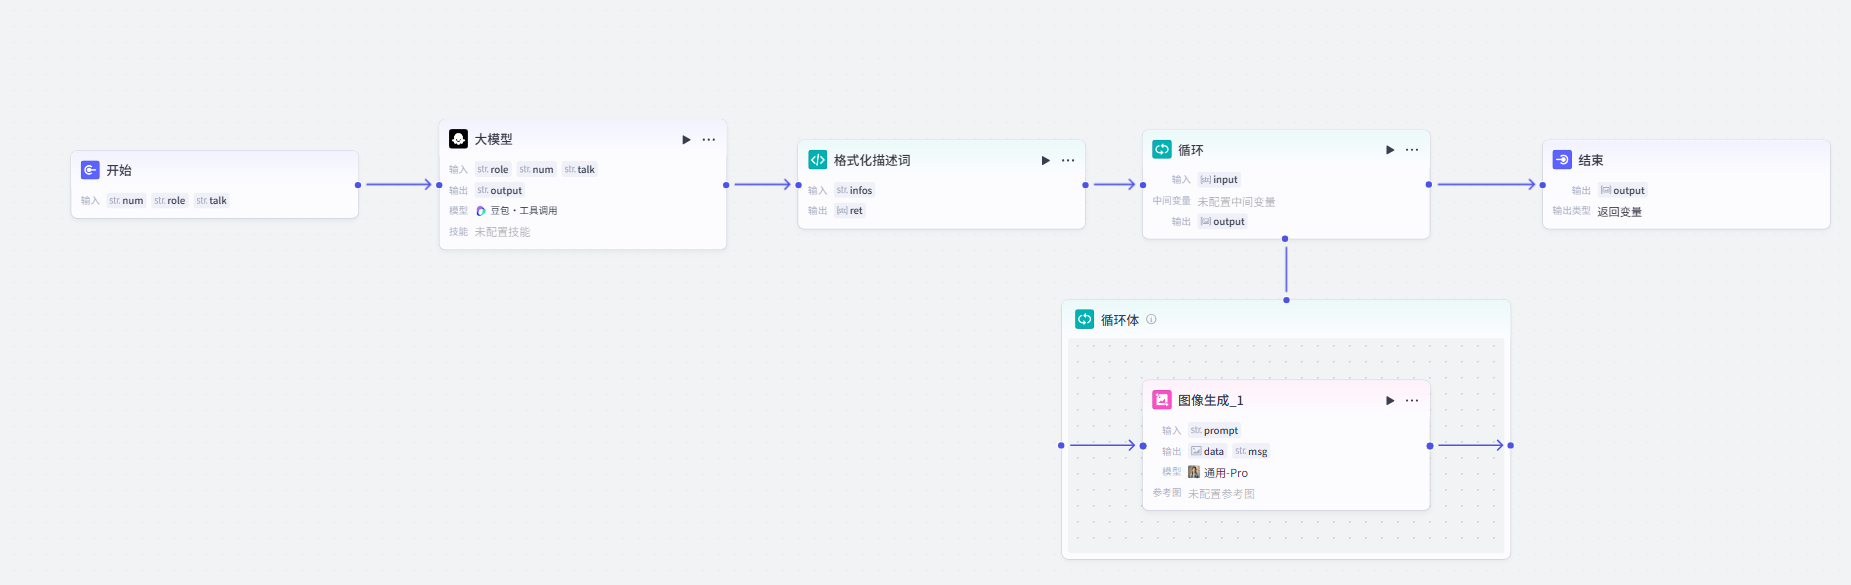Open the 格式化描述词 node's more options menu
Viewport: 1851px width, 585px height.
click(1068, 161)
